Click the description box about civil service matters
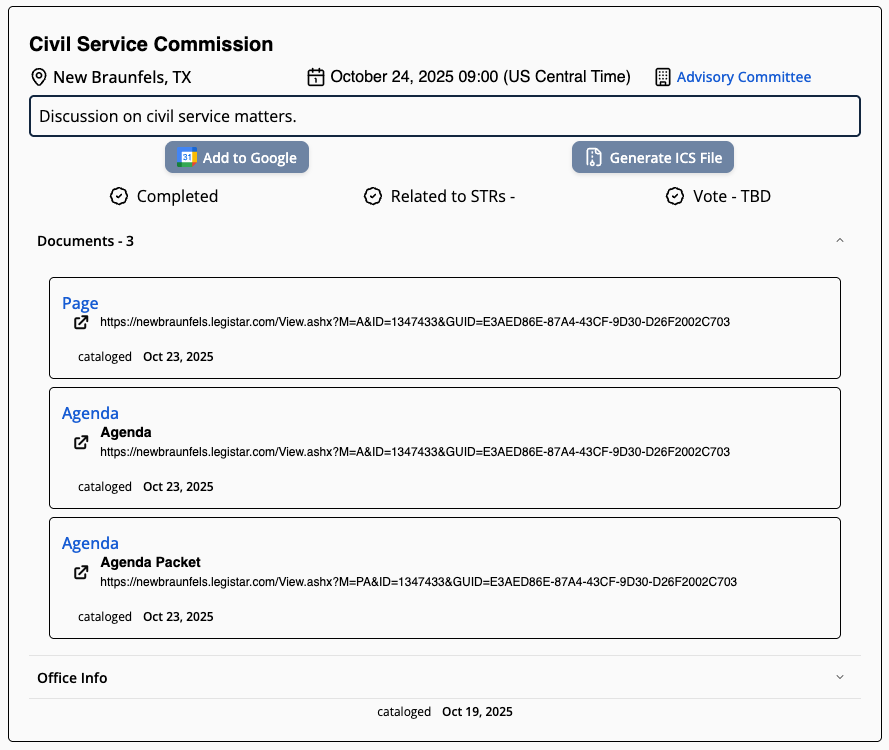This screenshot has height=750, width=889. (x=445, y=116)
